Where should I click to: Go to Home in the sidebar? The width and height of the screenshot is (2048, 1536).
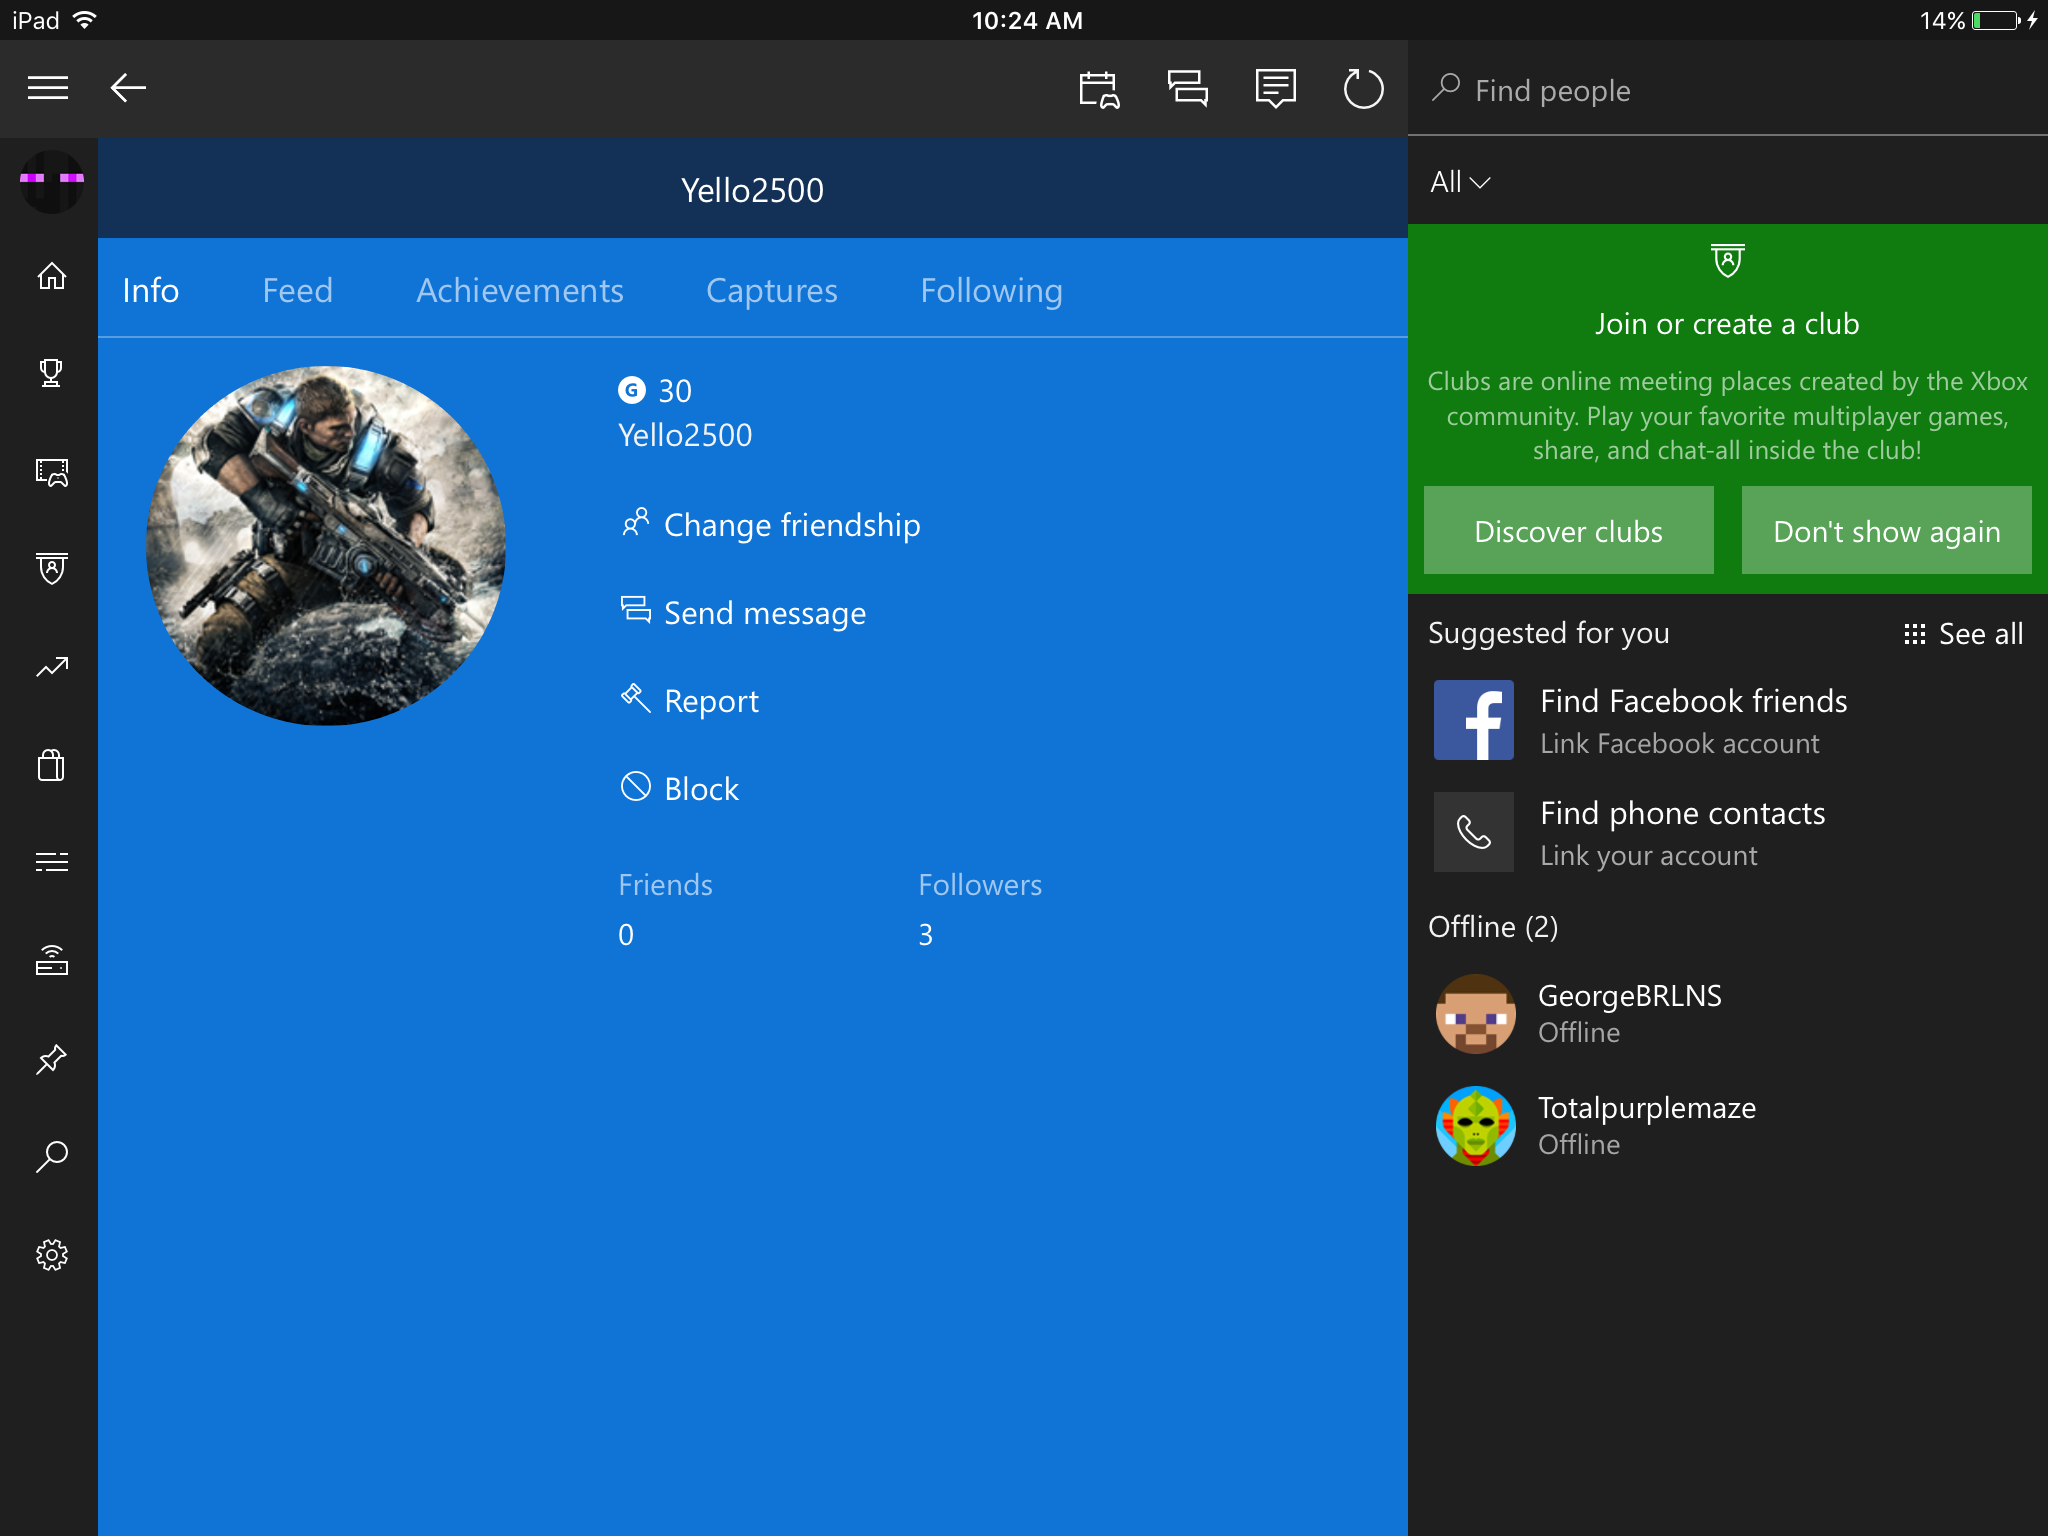[x=52, y=276]
